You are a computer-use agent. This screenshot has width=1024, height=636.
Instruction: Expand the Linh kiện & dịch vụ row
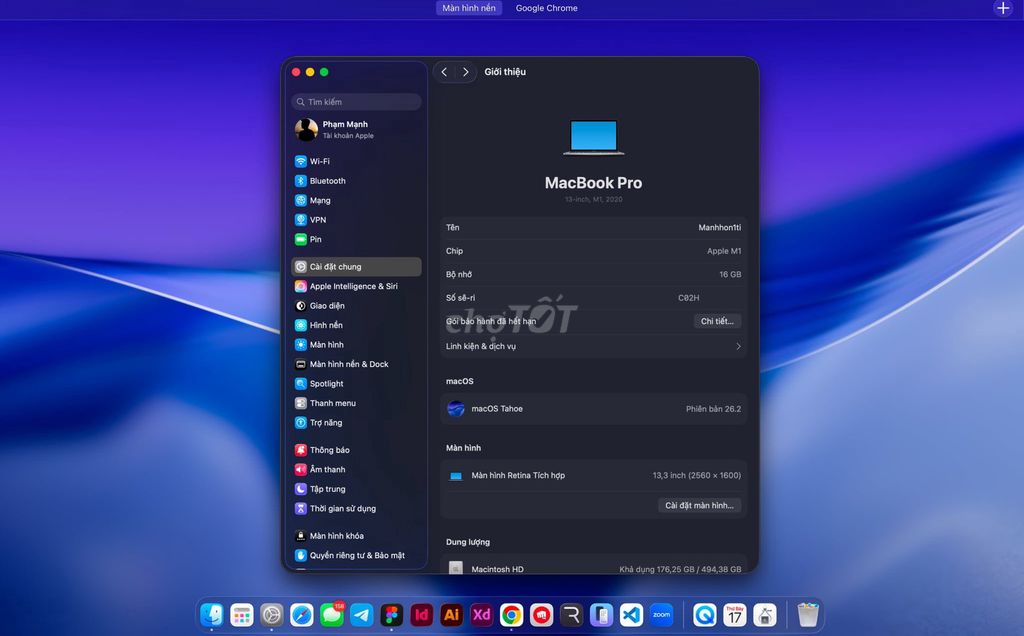point(593,345)
